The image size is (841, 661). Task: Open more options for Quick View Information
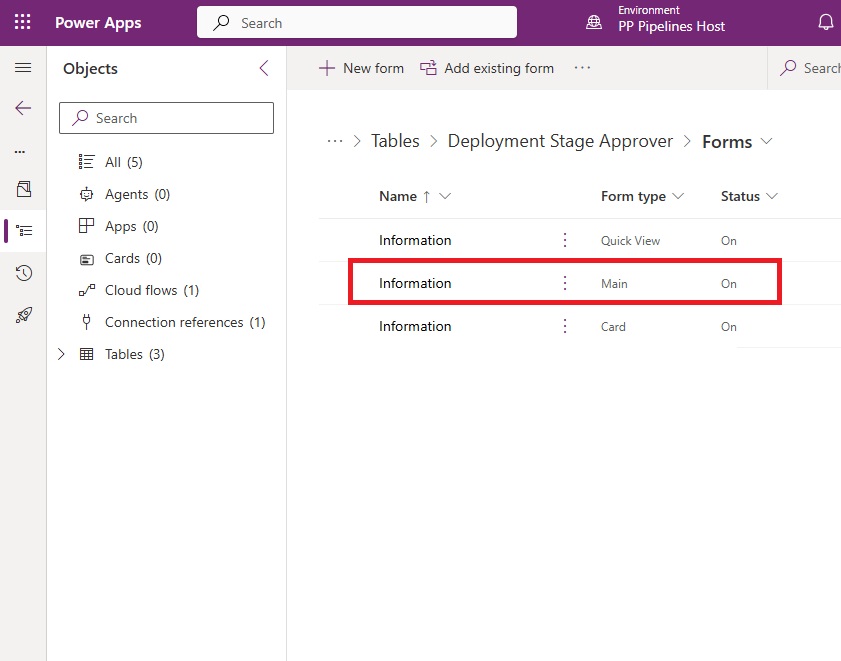pyautogui.click(x=565, y=240)
